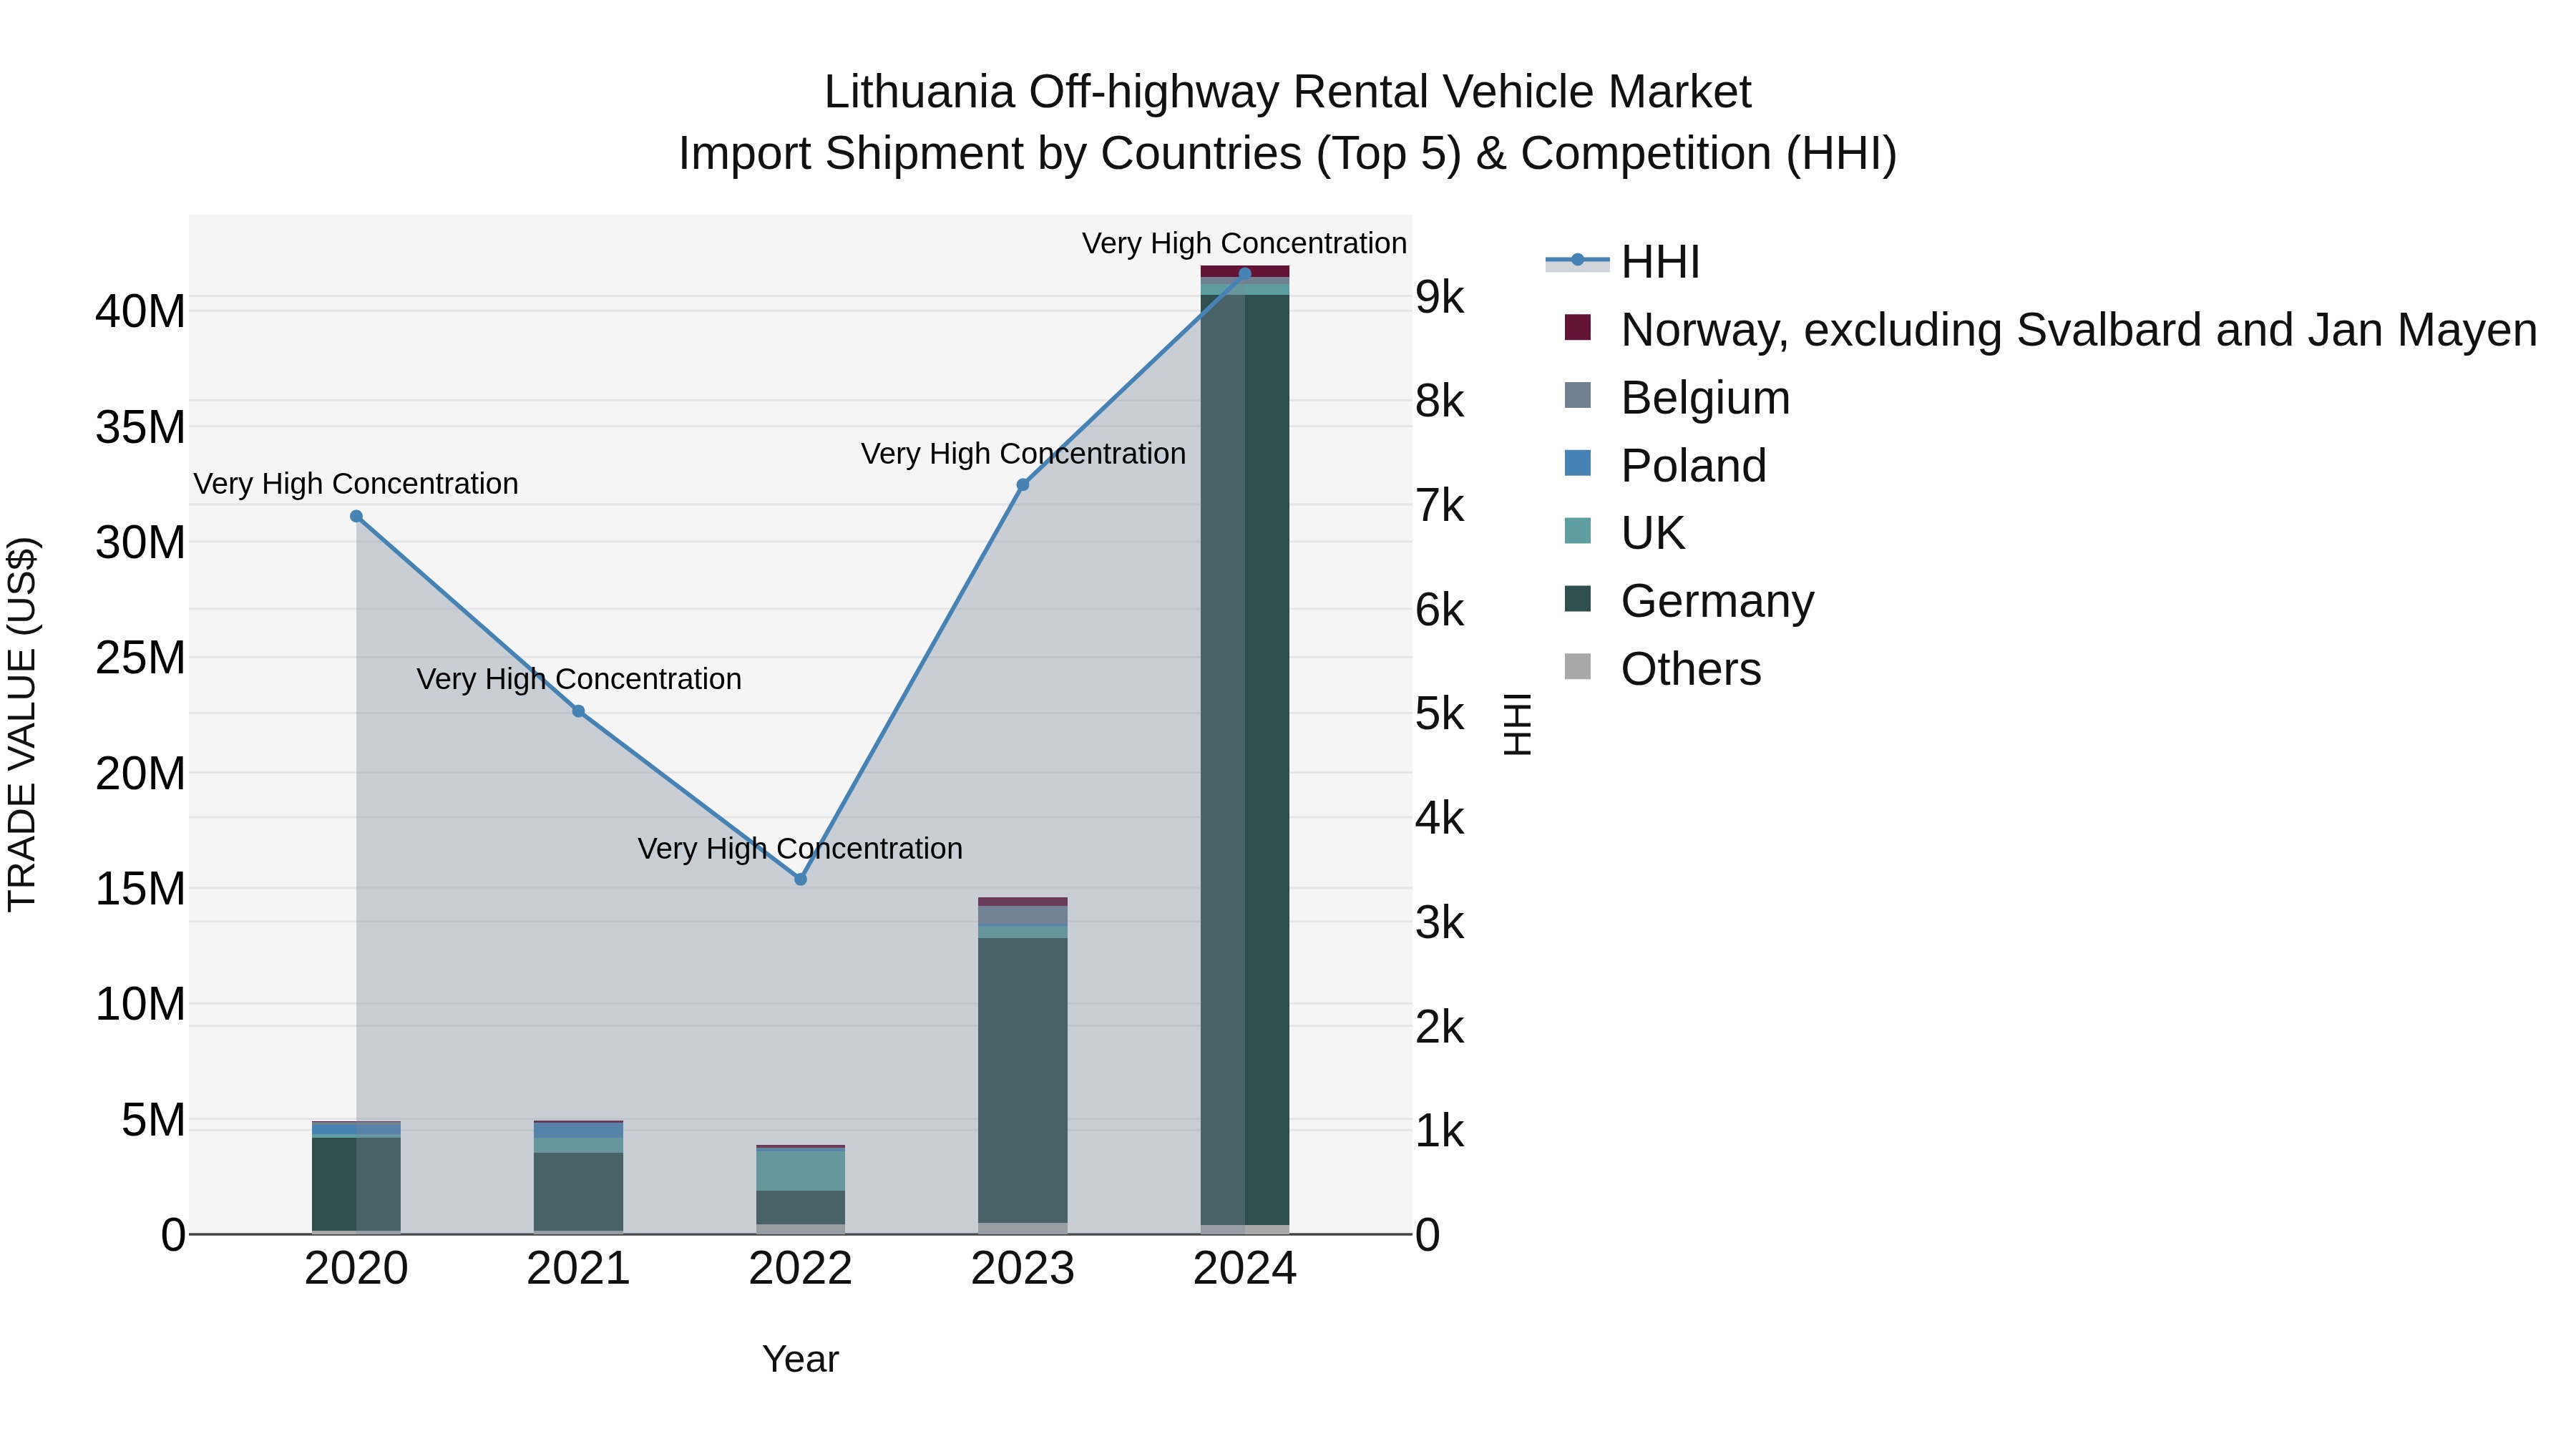
Task: Click '10M' left axis tick
Action: tap(140, 1004)
